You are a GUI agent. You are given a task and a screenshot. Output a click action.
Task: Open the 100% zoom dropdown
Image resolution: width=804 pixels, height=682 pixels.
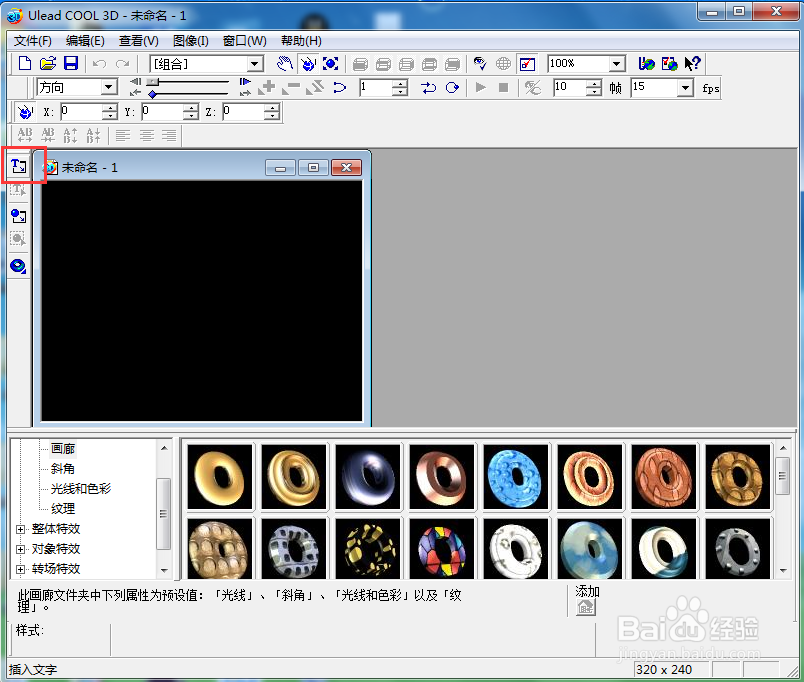[x=617, y=64]
